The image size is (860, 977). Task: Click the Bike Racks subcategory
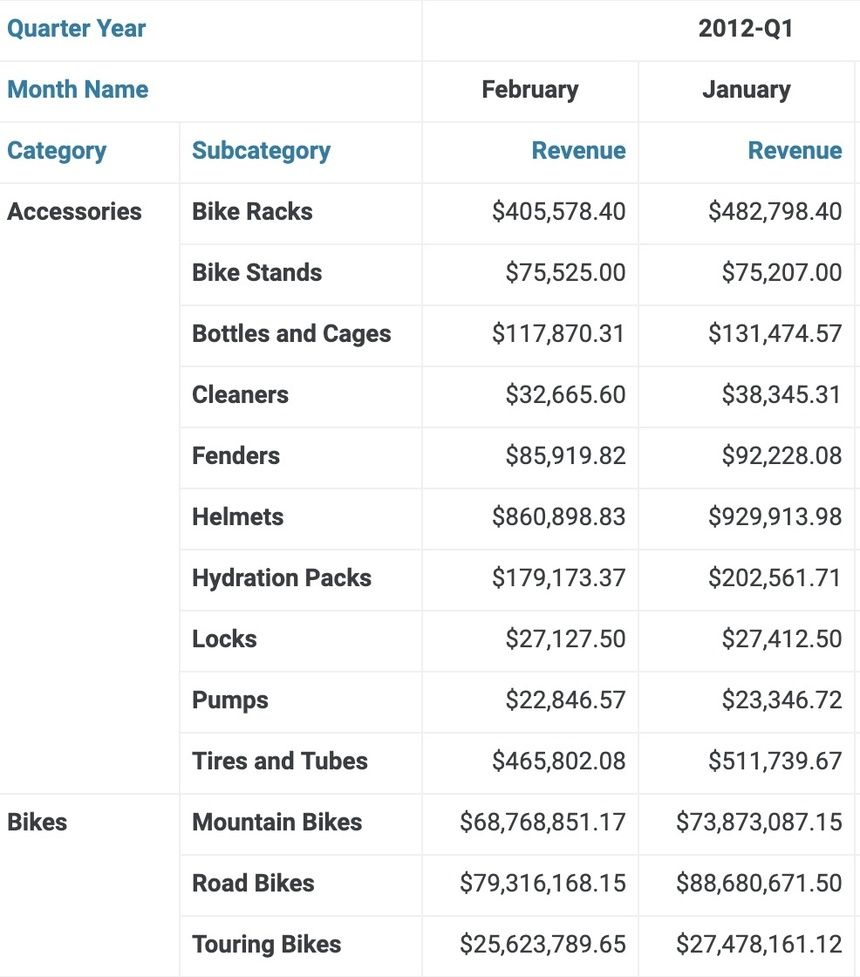click(252, 212)
